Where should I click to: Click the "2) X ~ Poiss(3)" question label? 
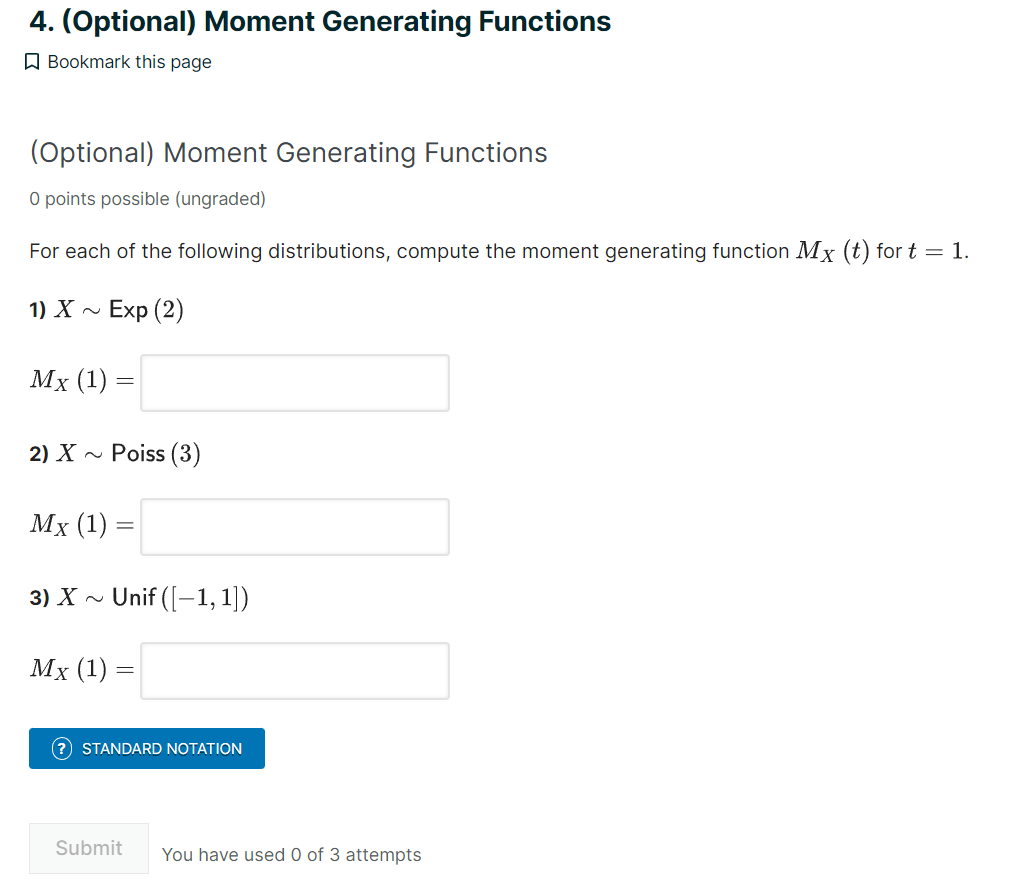point(115,454)
